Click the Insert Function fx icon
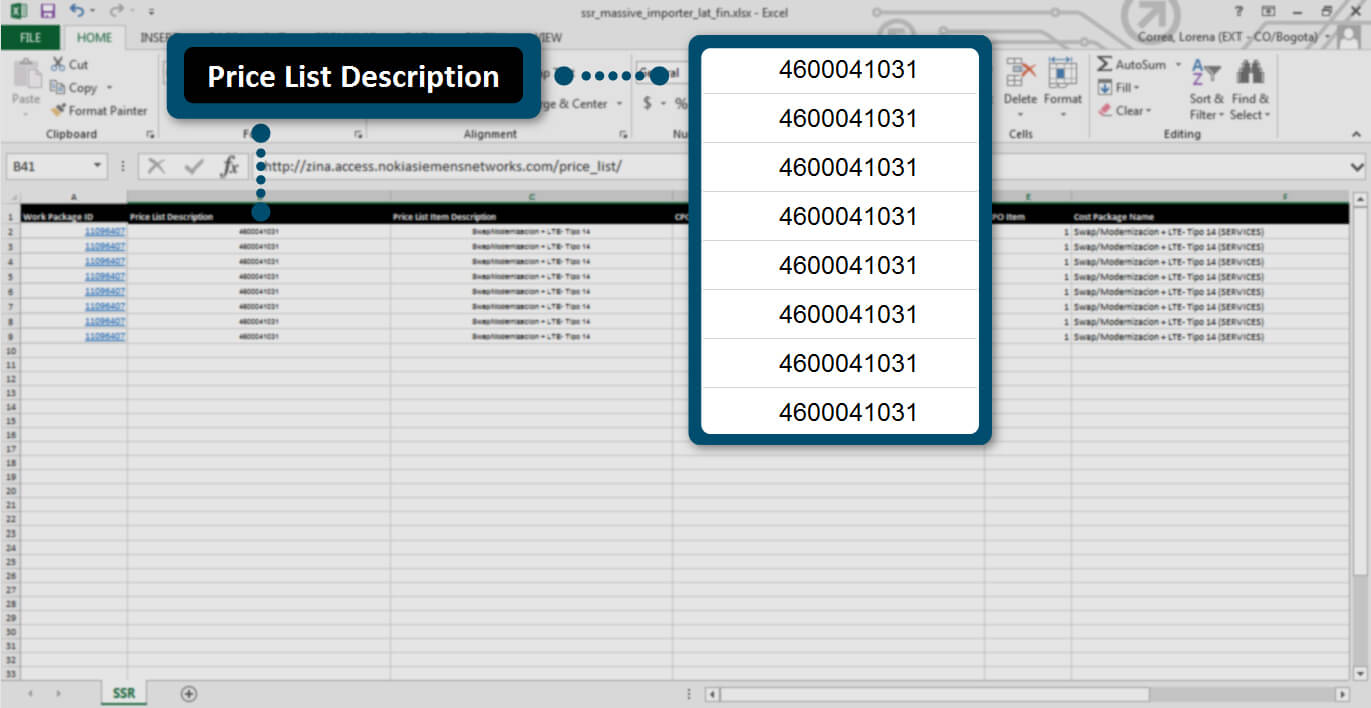Image resolution: width=1371 pixels, height=708 pixels. 230,166
